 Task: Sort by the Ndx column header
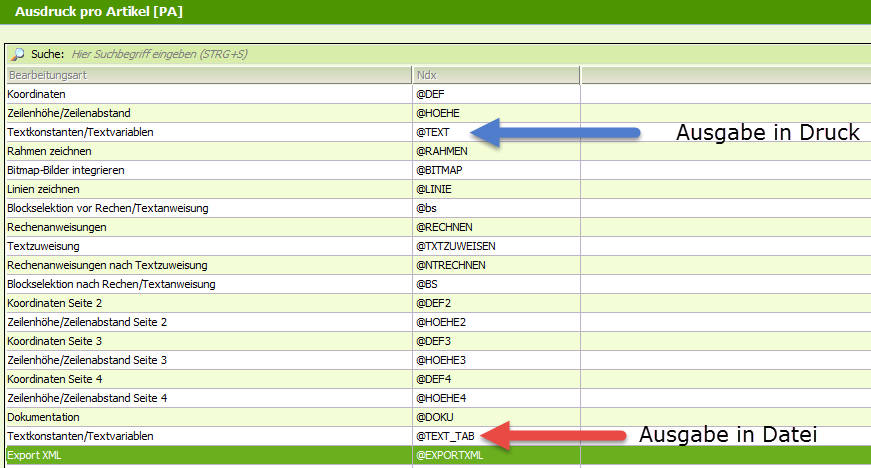click(x=496, y=75)
